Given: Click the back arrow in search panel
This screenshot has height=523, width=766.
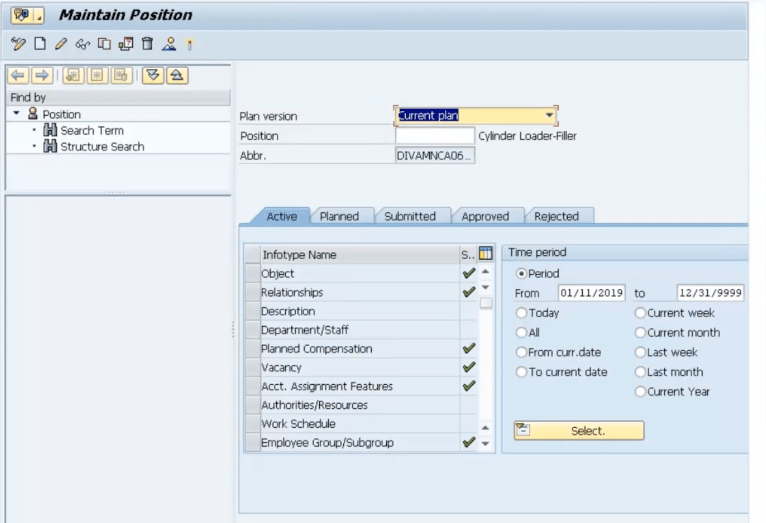Looking at the screenshot, I should [x=18, y=75].
